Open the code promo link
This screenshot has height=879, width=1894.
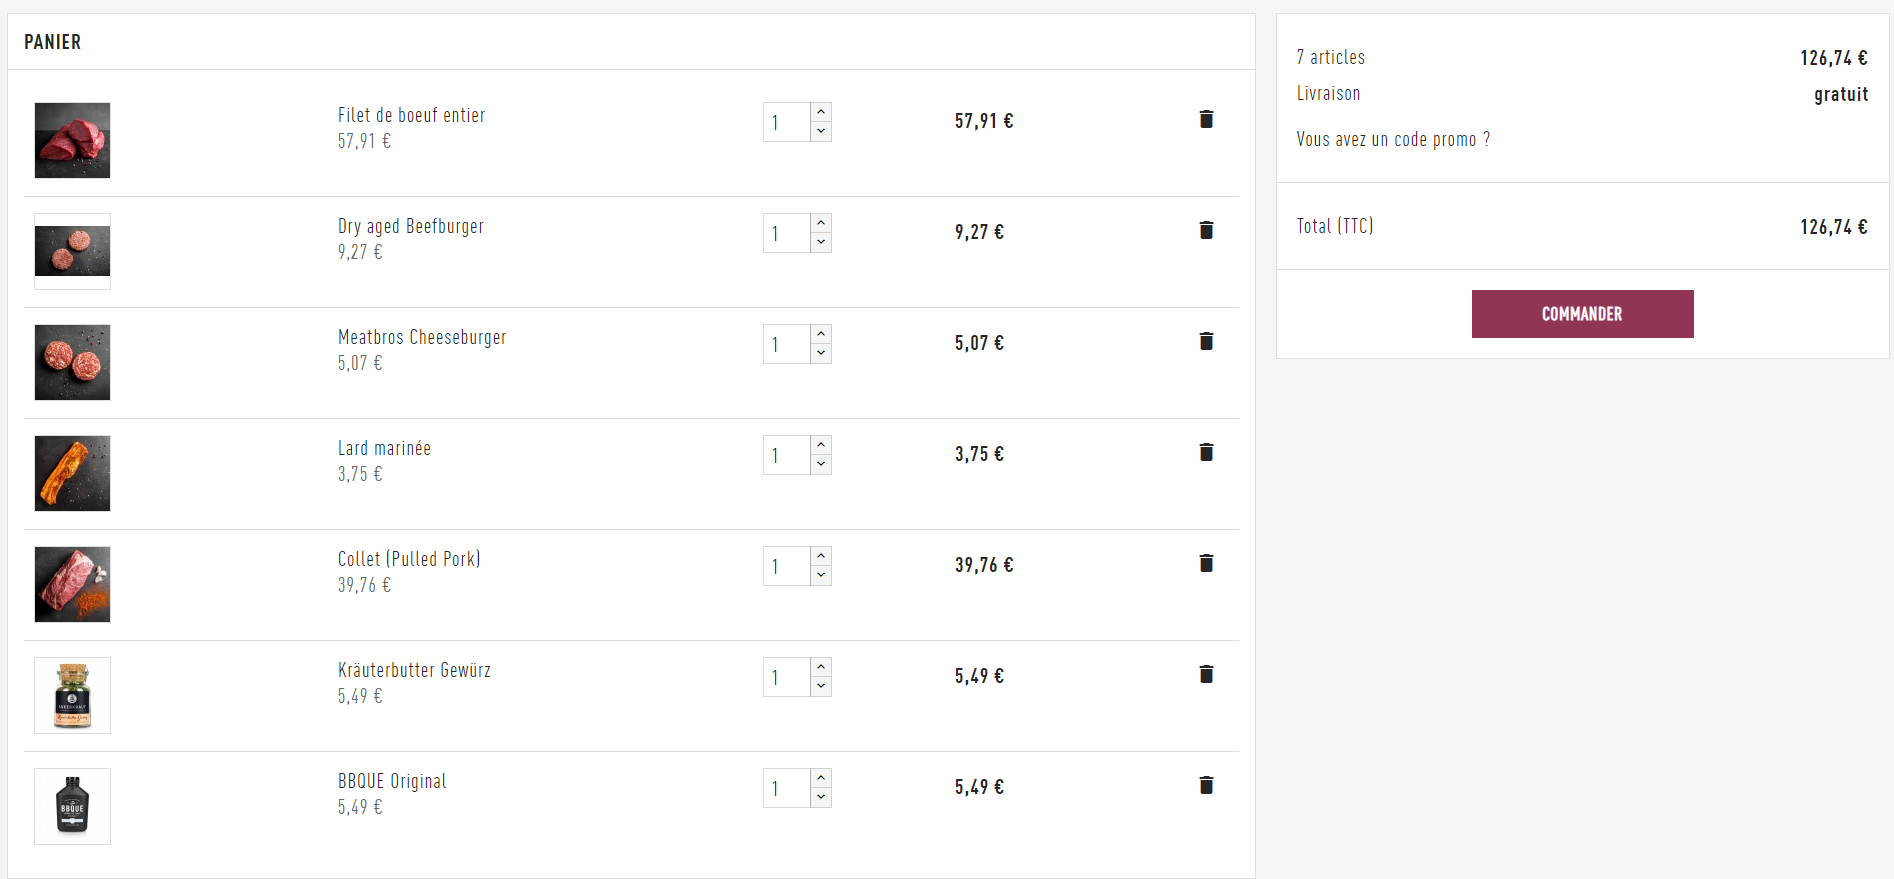coord(1392,140)
